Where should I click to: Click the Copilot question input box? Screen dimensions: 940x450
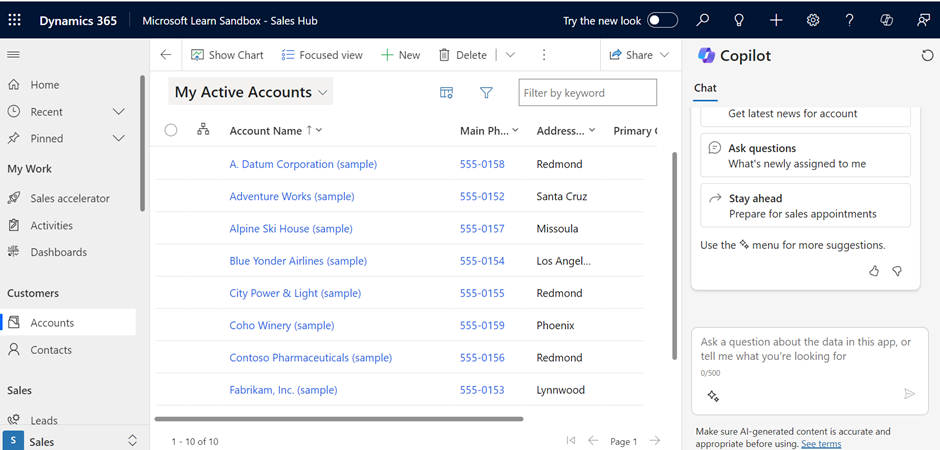point(809,372)
